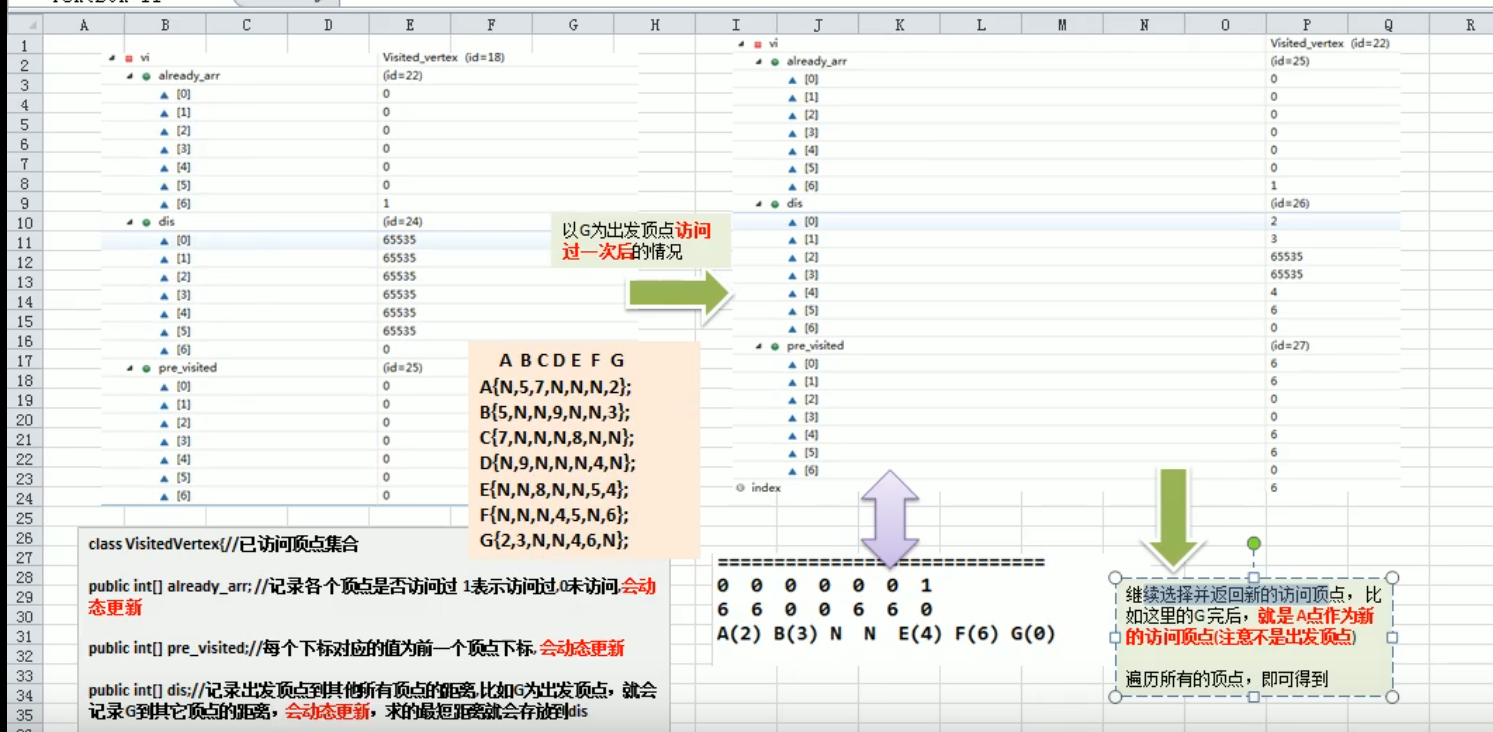Click the line 'A(2) B(3) N N E(4) F(6) G(0)'
The image size is (1493, 732).
pos(886,634)
